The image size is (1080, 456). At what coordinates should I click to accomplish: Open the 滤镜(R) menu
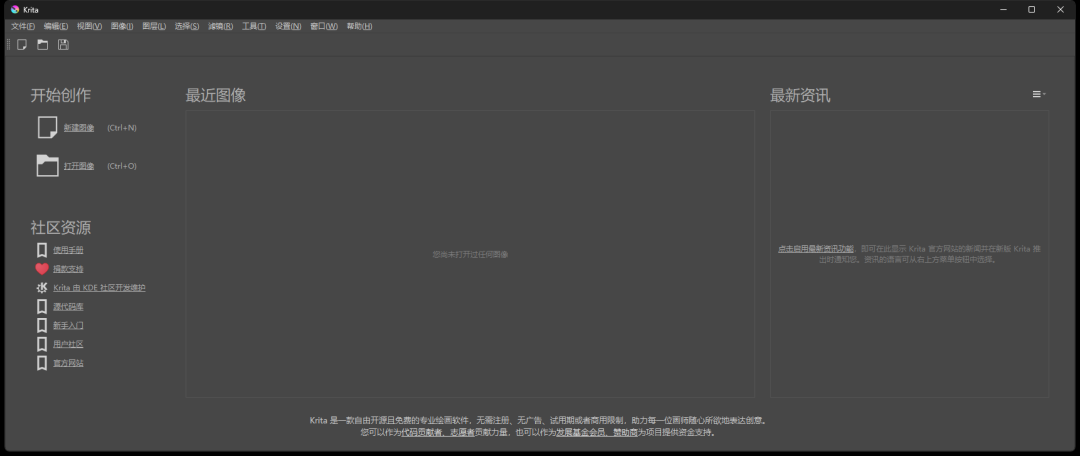(220, 26)
